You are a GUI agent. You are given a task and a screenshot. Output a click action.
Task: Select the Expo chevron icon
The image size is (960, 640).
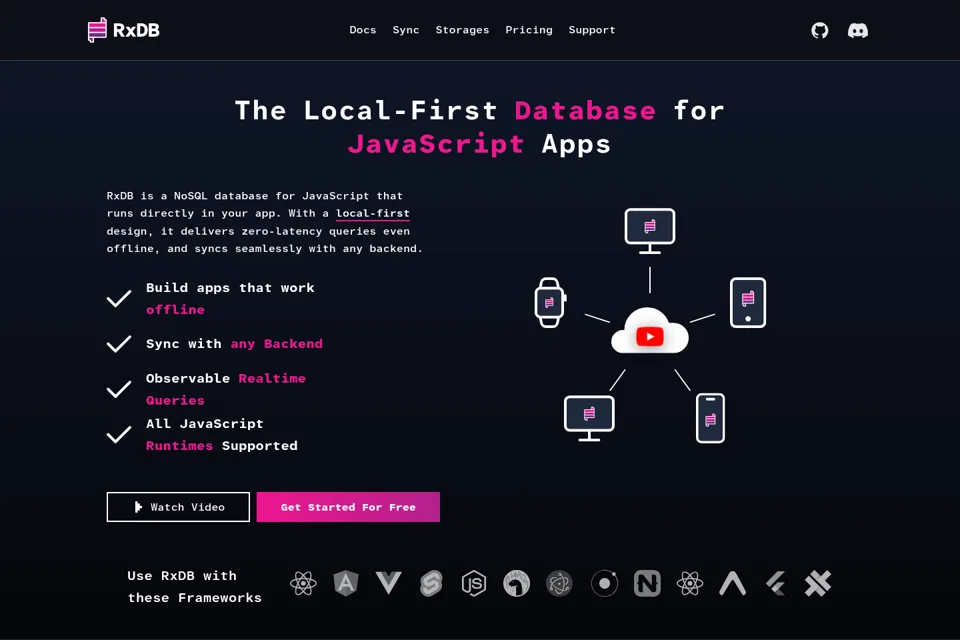[x=733, y=583]
